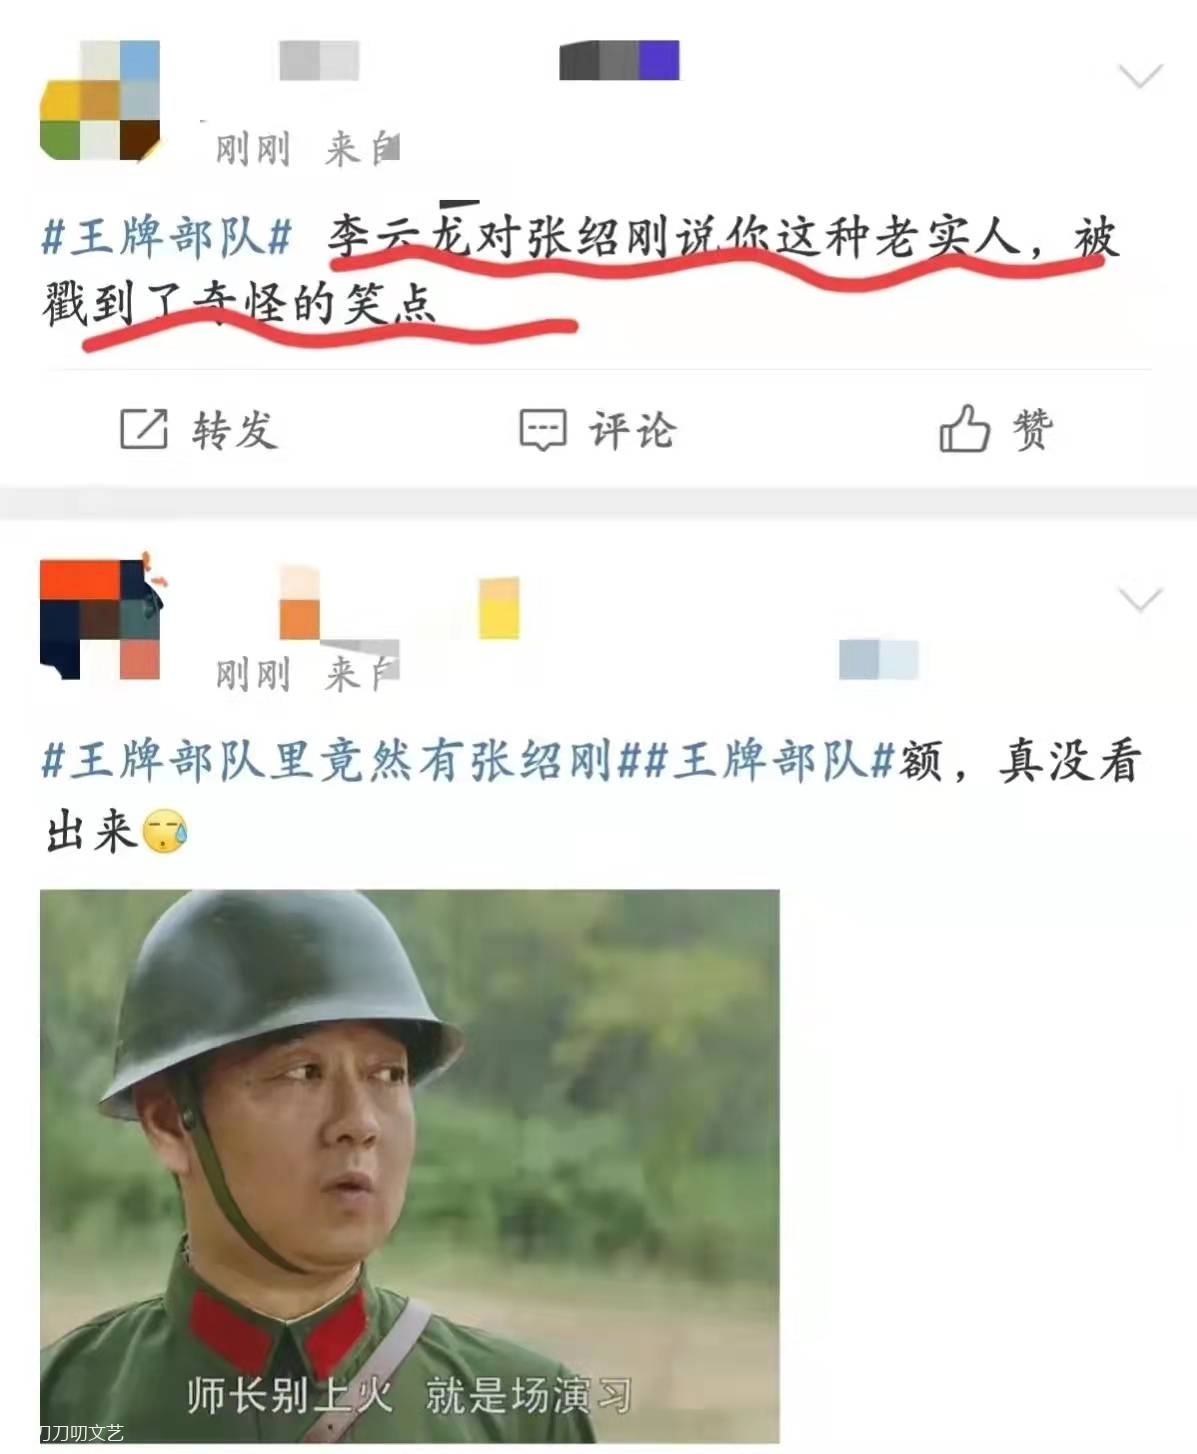Tap the 刚刚 timestamp of second post
Screen dimensions: 1197x1454
[253, 674]
